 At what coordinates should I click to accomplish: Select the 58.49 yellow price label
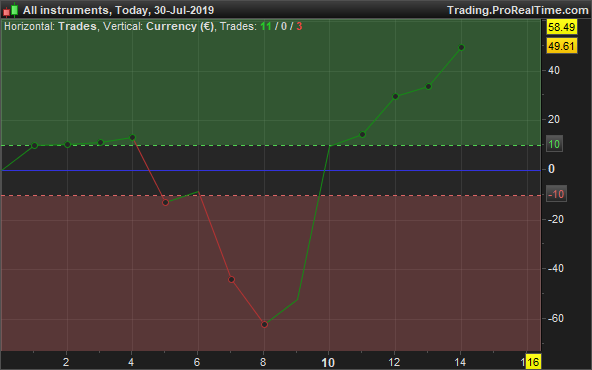click(x=562, y=27)
